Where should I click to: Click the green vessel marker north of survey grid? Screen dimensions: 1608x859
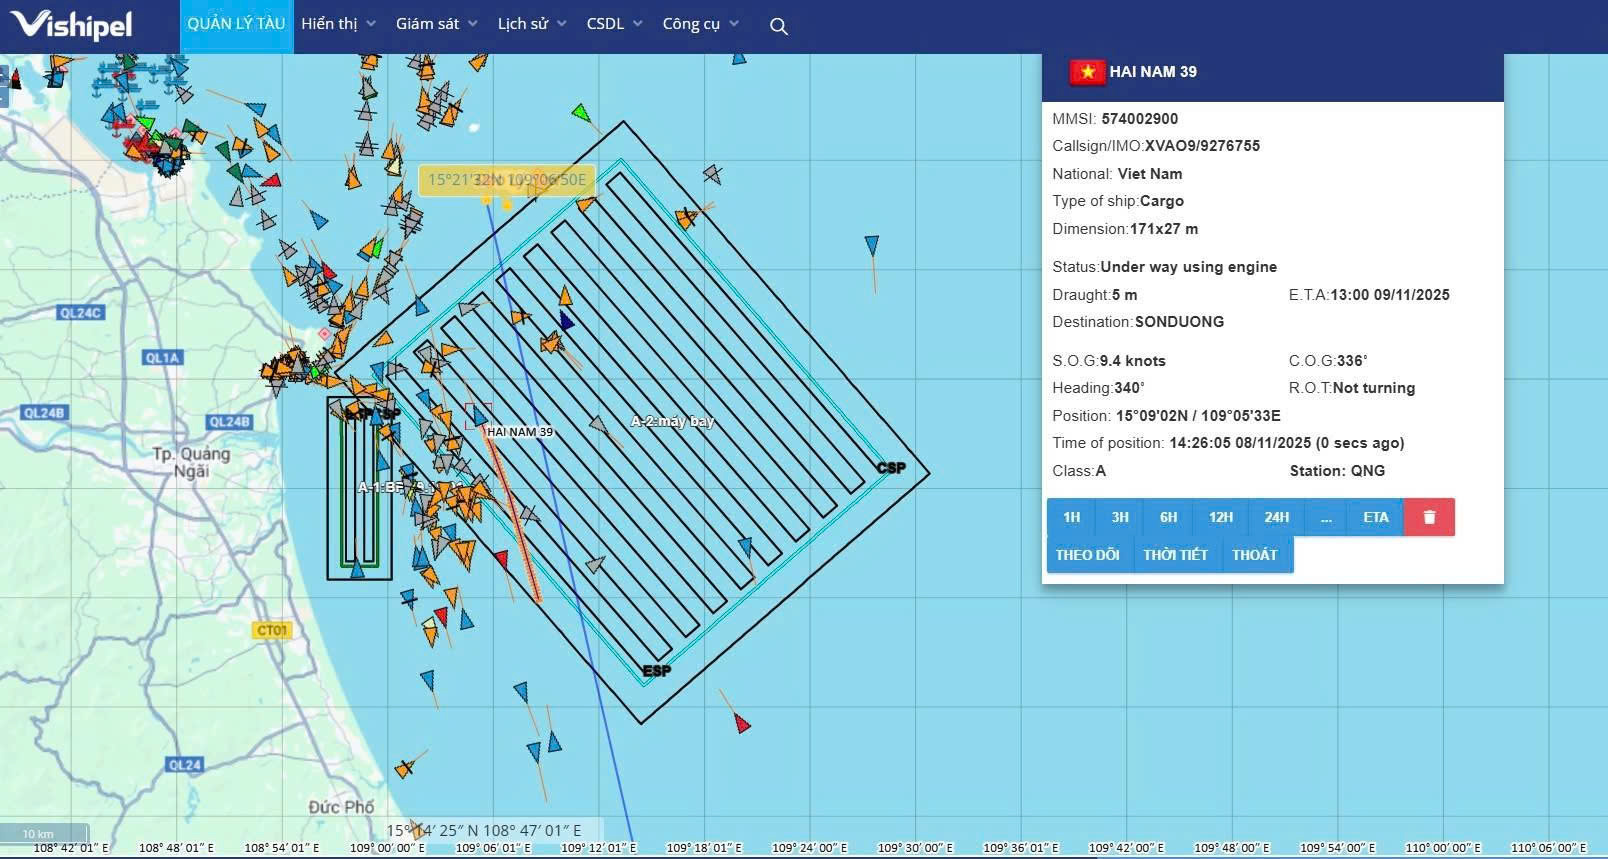(579, 113)
